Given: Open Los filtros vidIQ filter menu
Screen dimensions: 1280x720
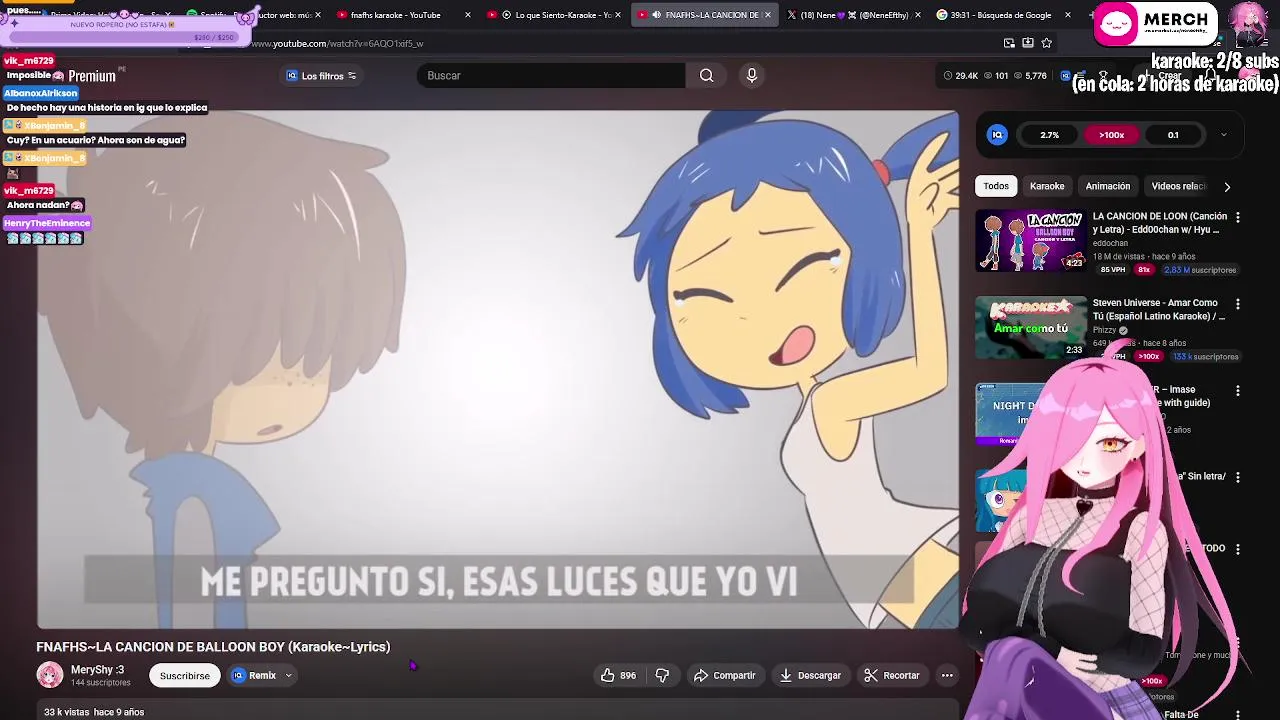Looking at the screenshot, I should click(x=322, y=76).
